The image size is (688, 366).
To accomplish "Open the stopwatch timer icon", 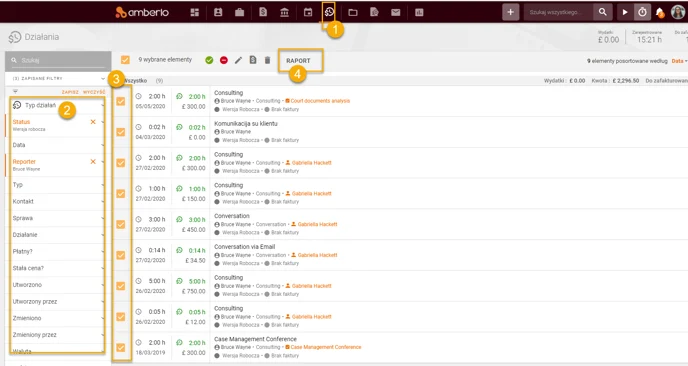I will tap(642, 12).
